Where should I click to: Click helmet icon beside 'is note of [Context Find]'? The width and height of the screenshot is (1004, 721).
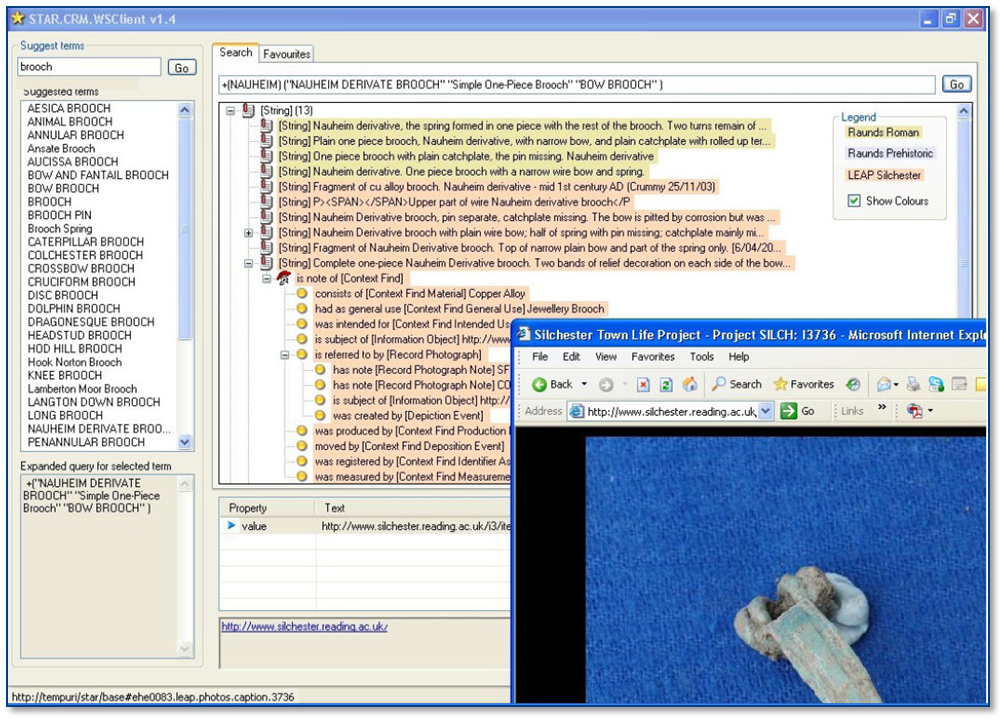tap(284, 279)
